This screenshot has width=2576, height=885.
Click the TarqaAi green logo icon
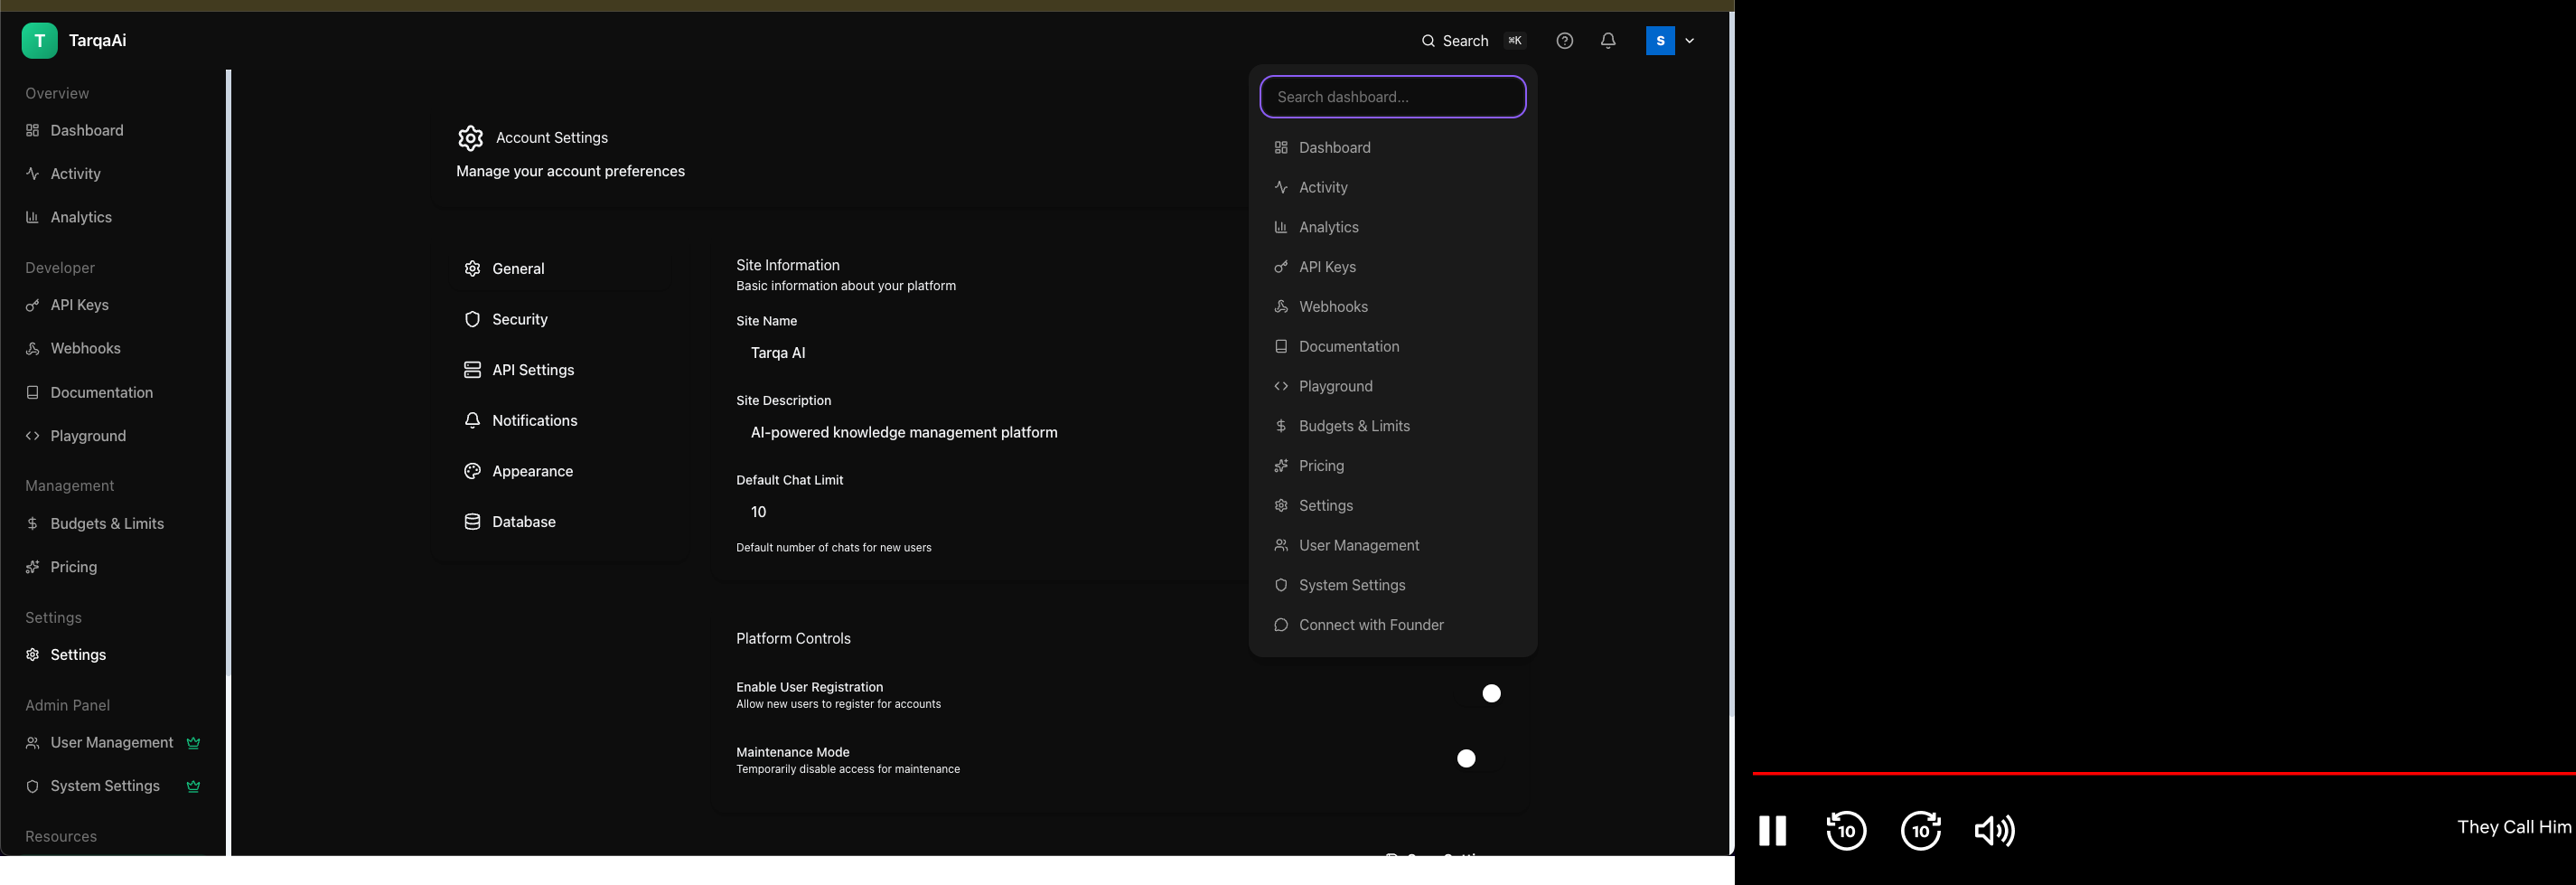[39, 40]
